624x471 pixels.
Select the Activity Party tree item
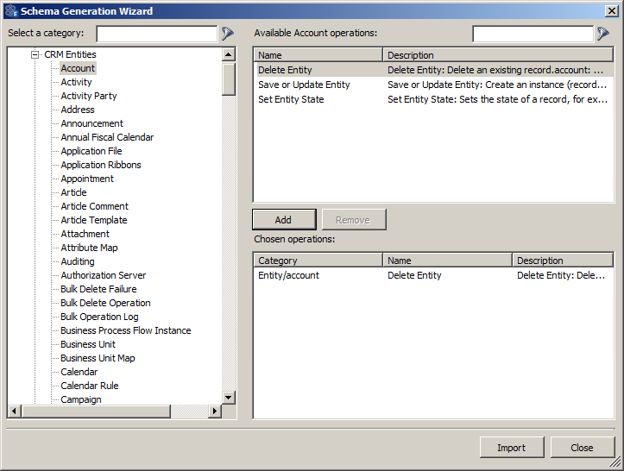click(88, 96)
